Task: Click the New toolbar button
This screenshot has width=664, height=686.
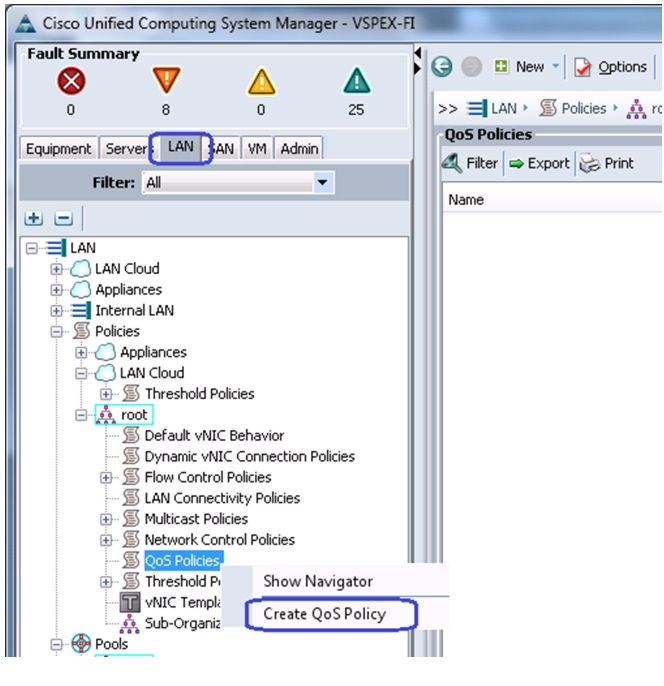Action: pos(519,67)
